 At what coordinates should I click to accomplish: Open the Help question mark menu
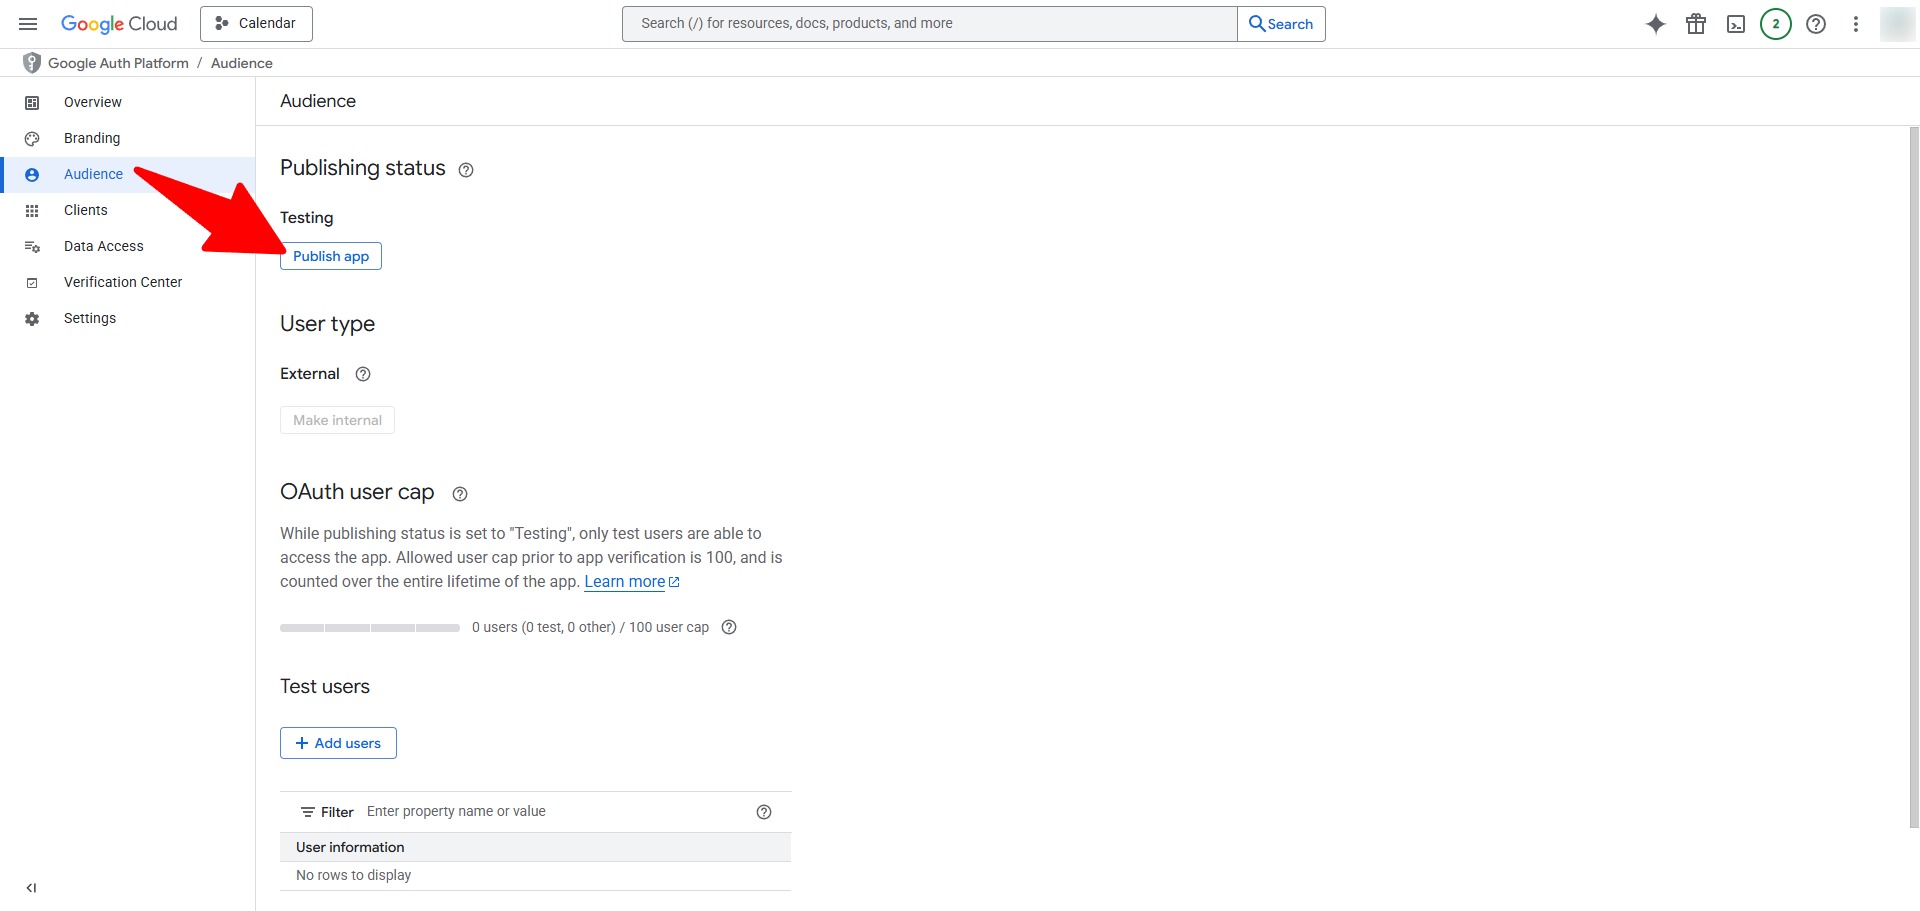1816,24
